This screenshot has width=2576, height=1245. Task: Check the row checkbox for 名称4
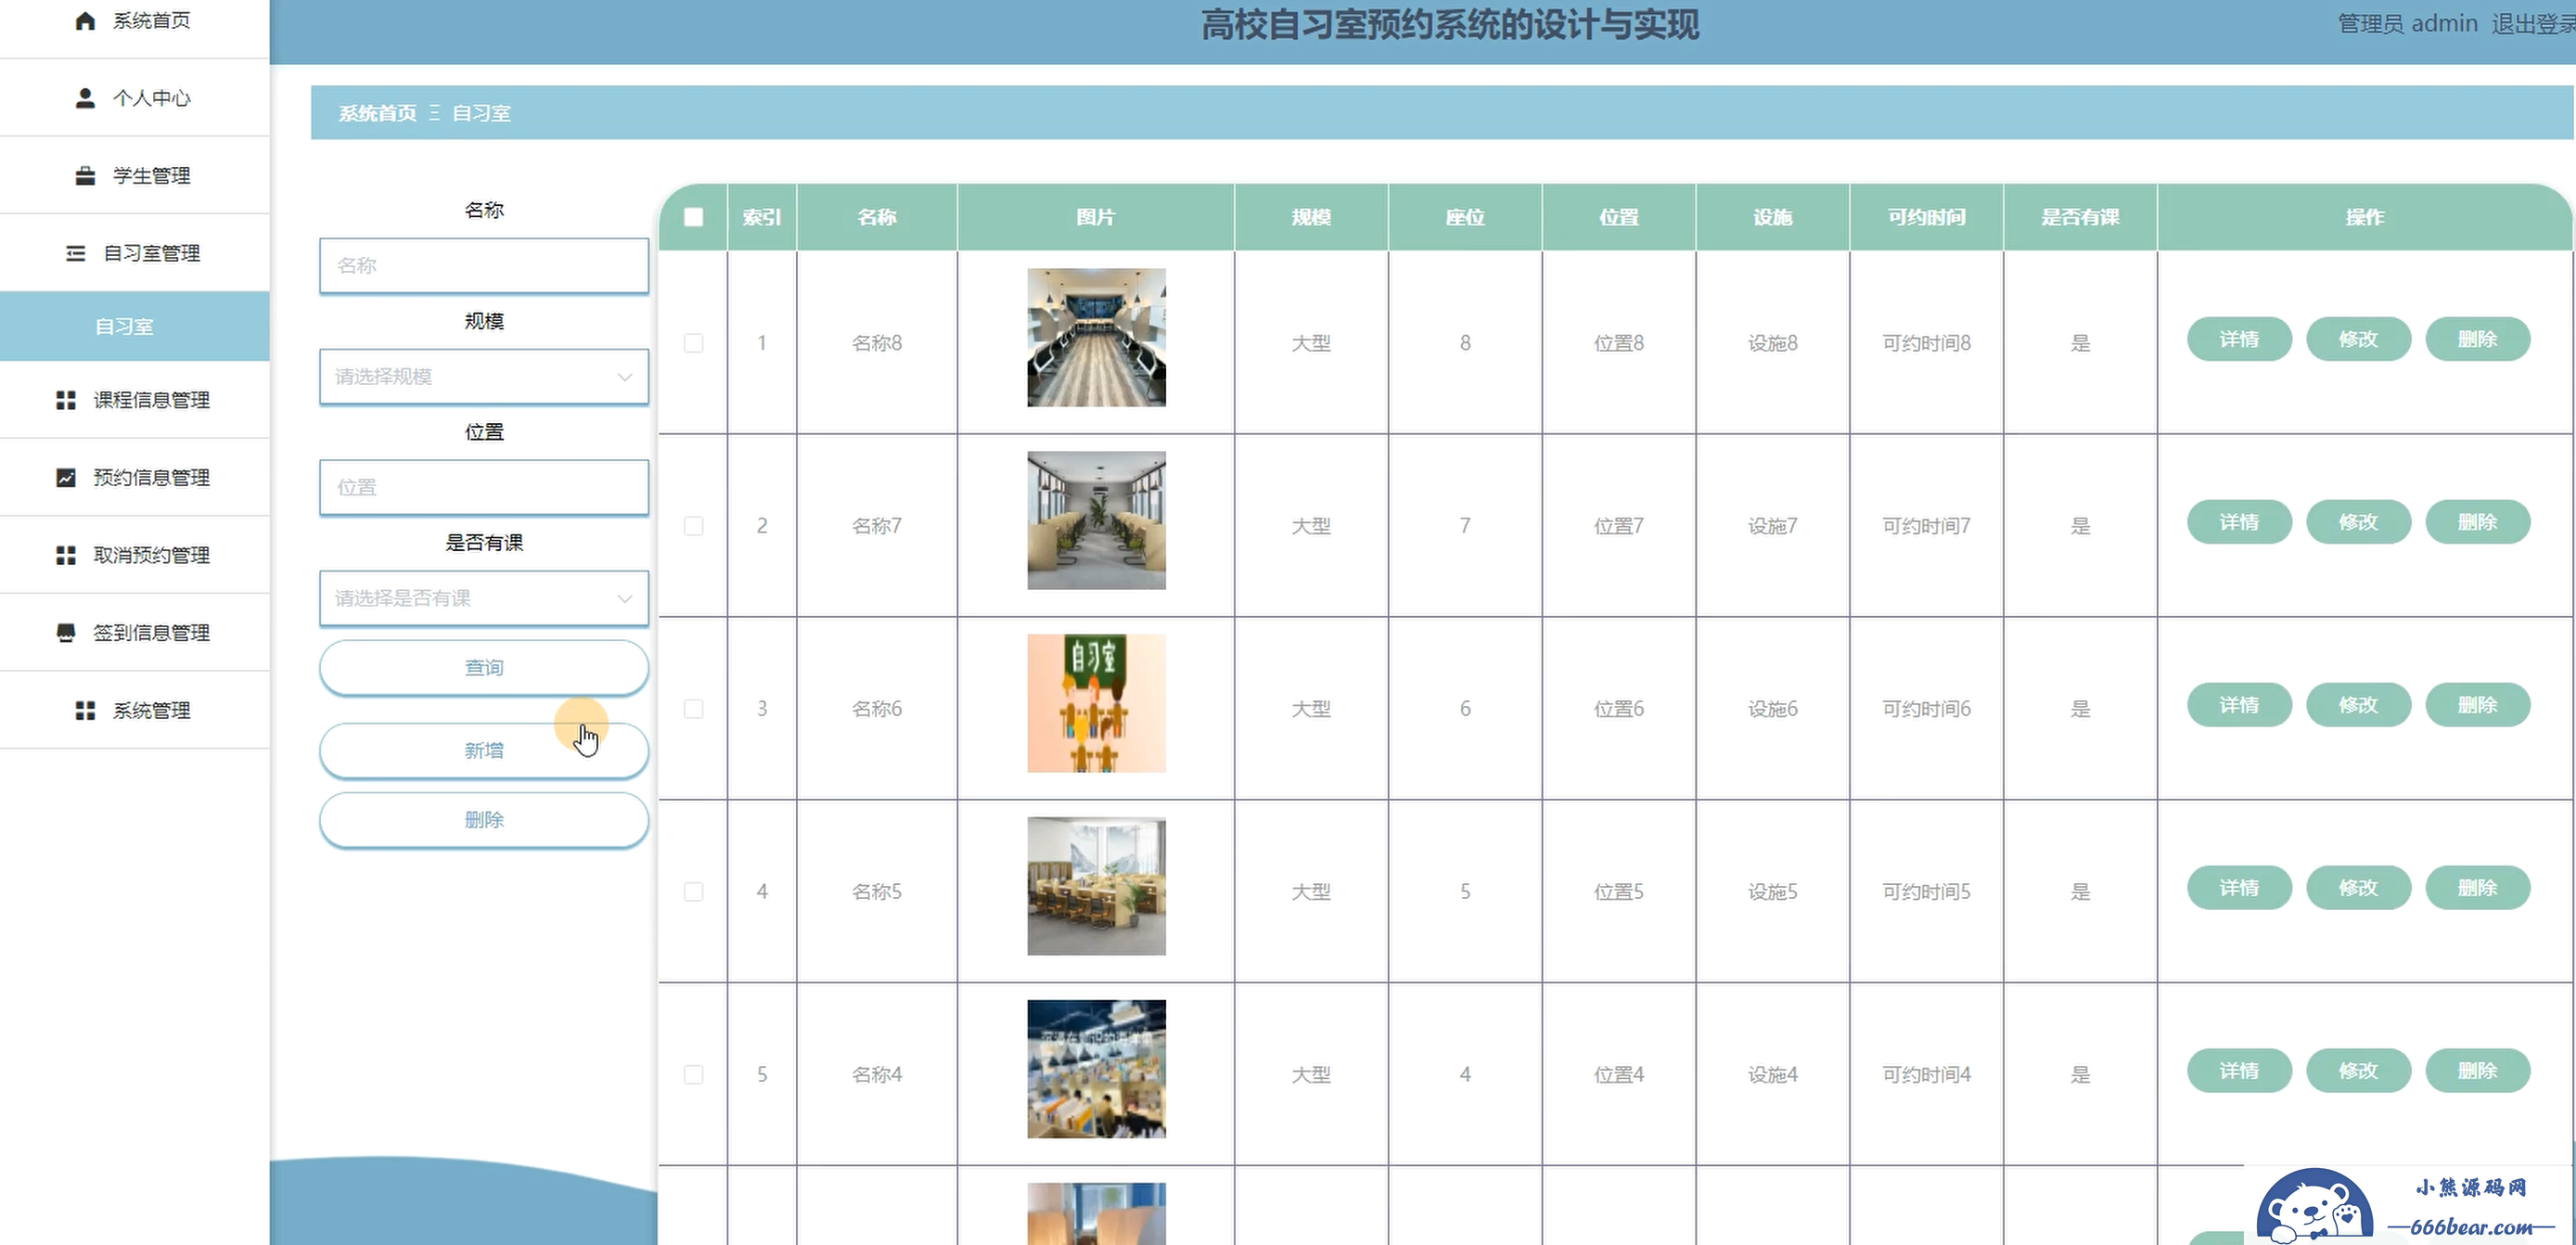click(693, 1075)
